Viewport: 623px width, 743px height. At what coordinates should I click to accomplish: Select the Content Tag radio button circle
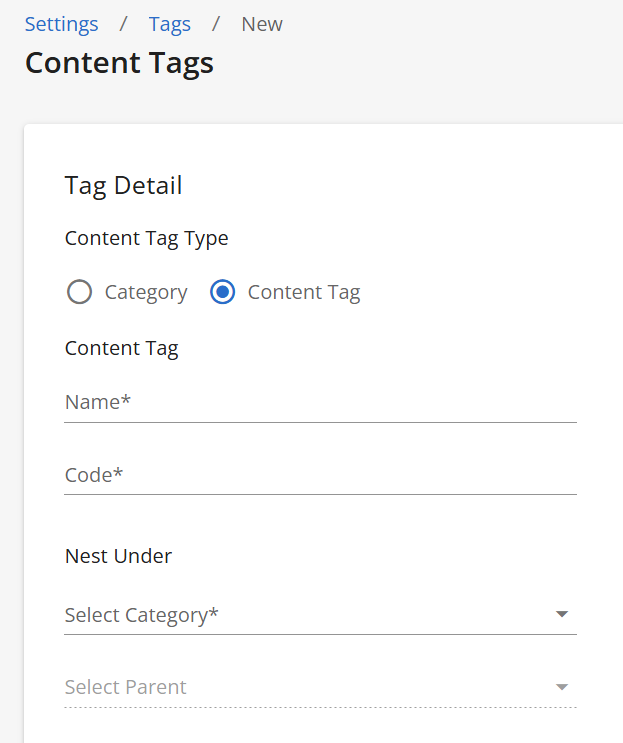222,291
